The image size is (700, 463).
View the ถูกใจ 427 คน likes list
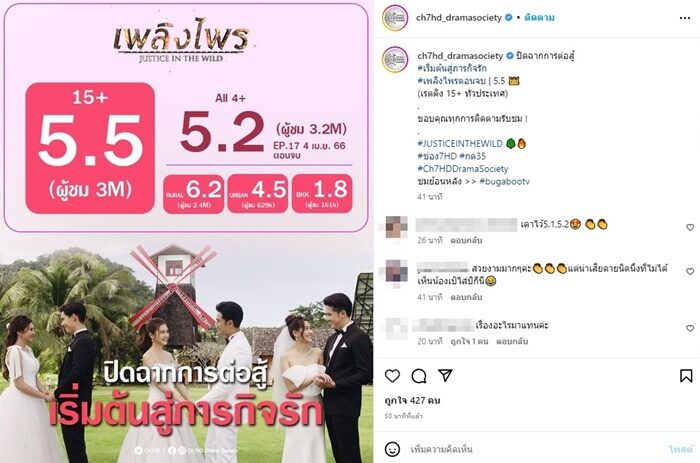tap(412, 400)
